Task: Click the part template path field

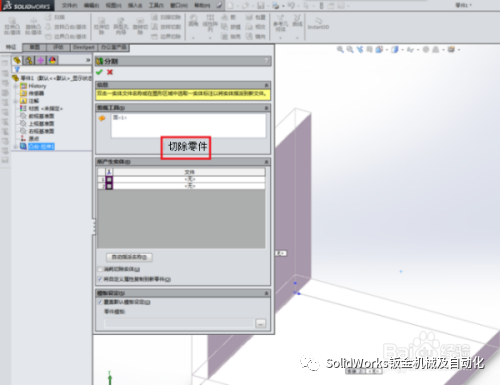Action: 179,323
